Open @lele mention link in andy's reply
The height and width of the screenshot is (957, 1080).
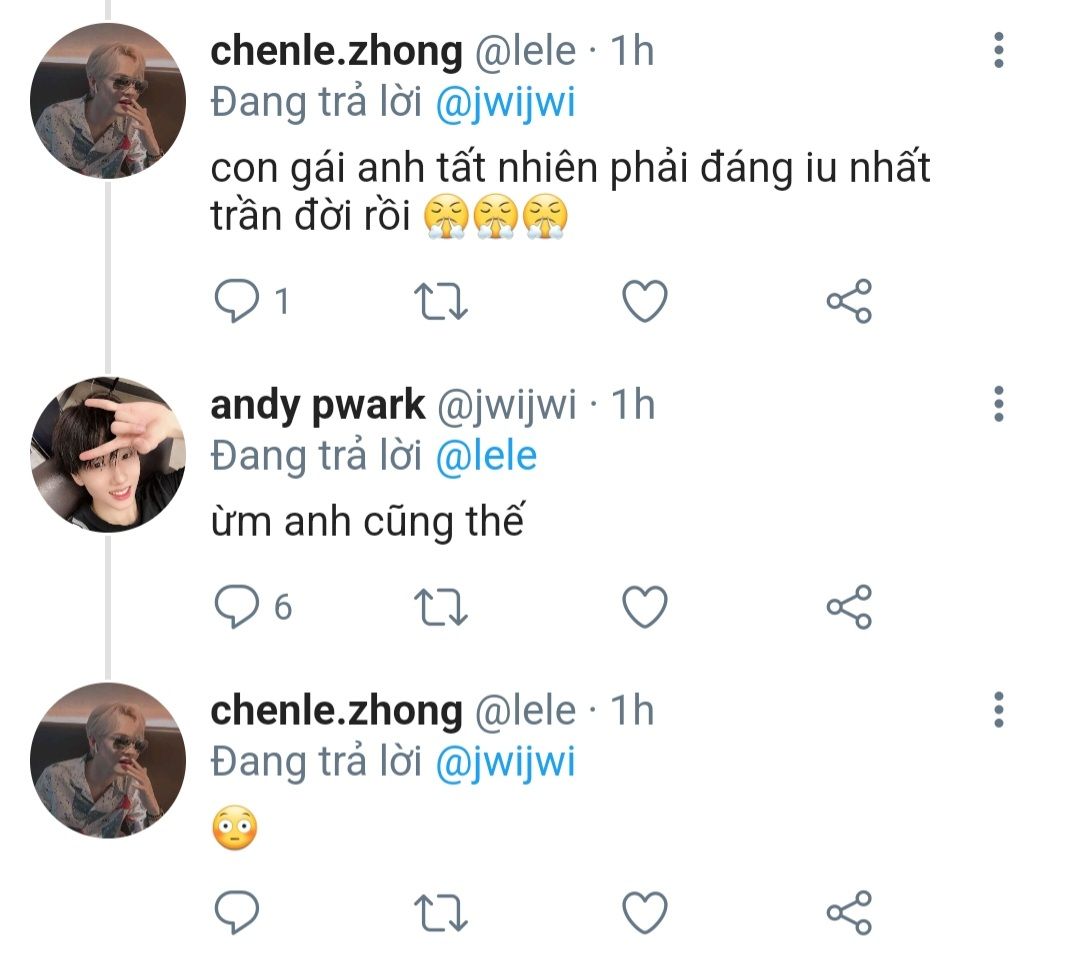(486, 456)
